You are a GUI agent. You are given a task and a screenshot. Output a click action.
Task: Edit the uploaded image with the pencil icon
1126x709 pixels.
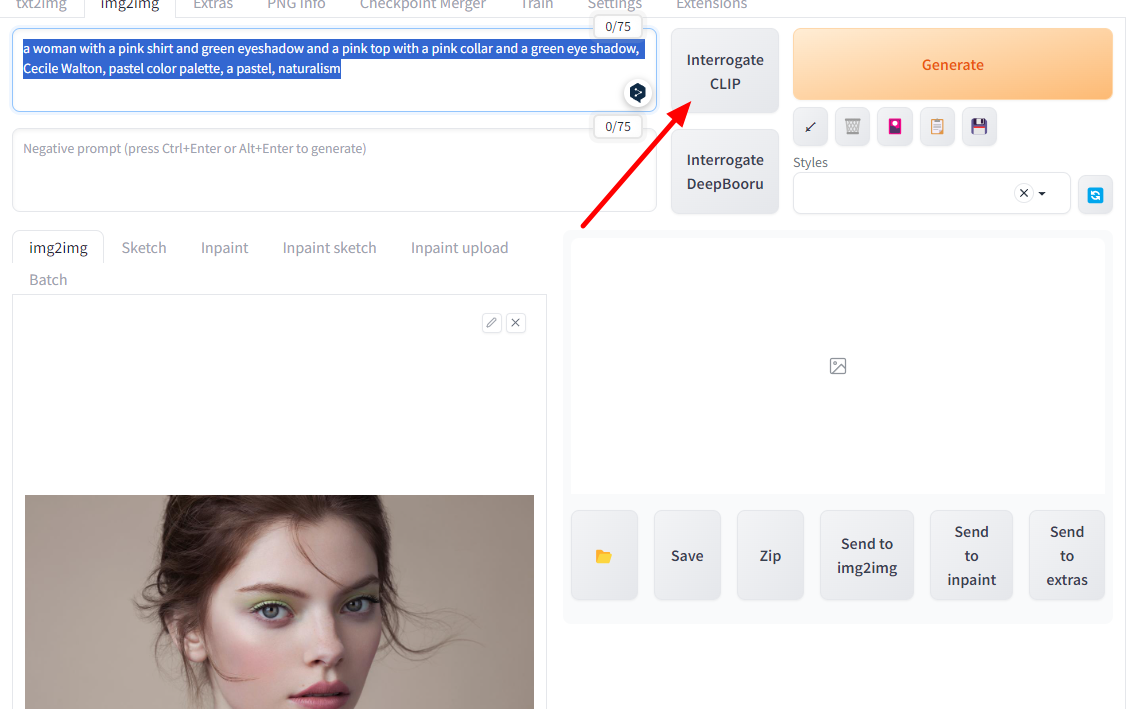[491, 323]
